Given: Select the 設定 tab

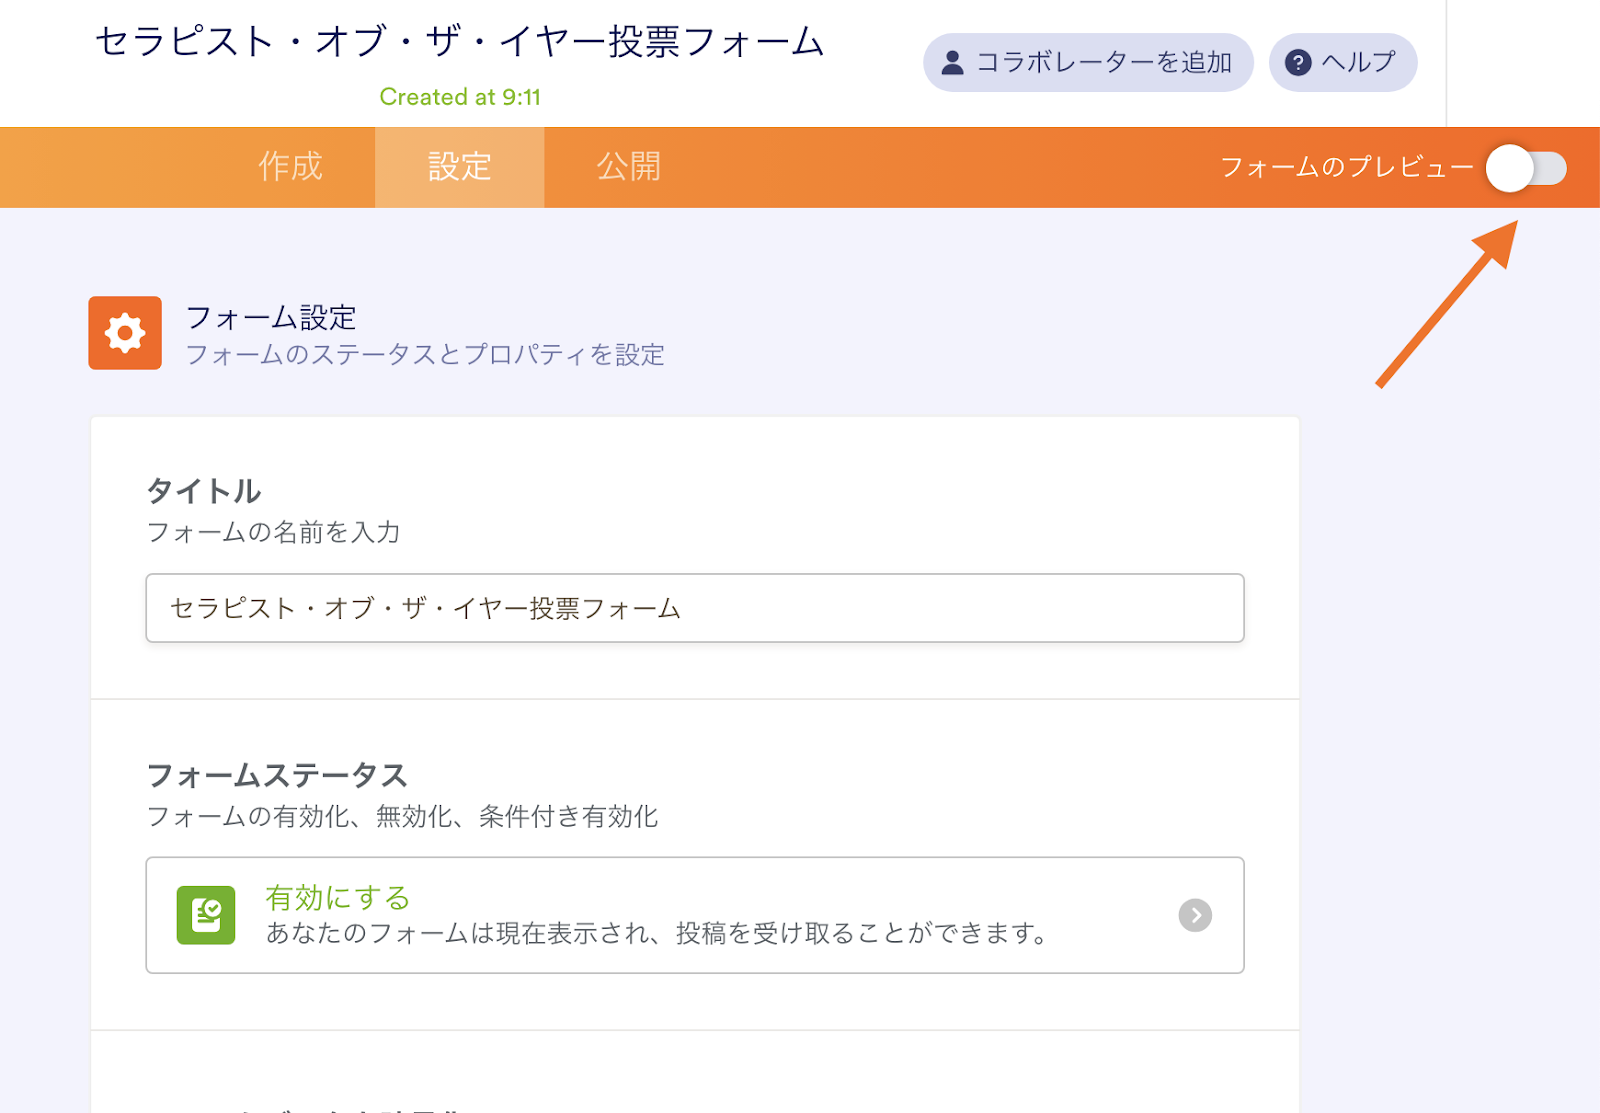Looking at the screenshot, I should point(459,167).
